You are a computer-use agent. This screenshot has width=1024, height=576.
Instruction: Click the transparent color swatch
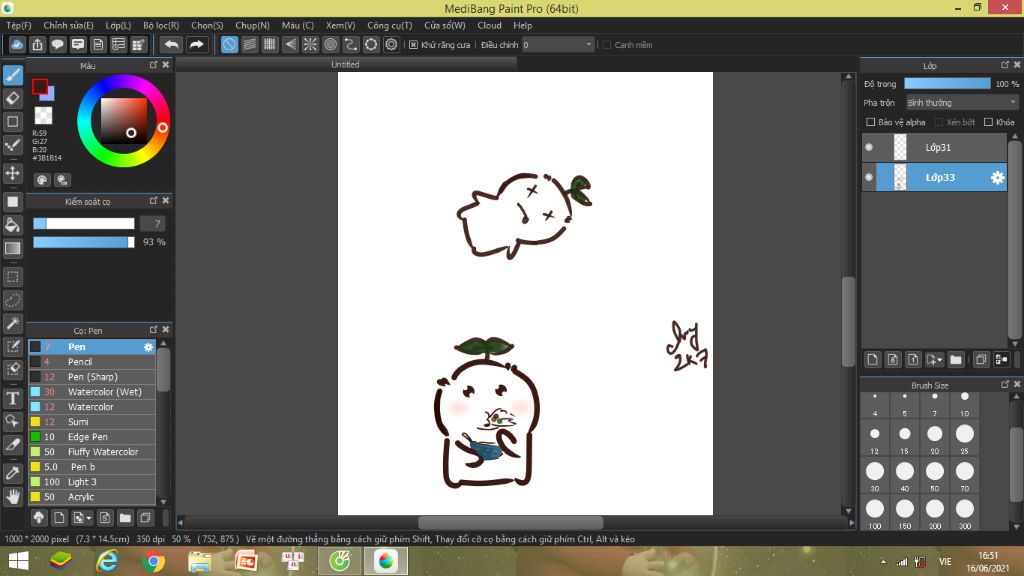(44, 116)
